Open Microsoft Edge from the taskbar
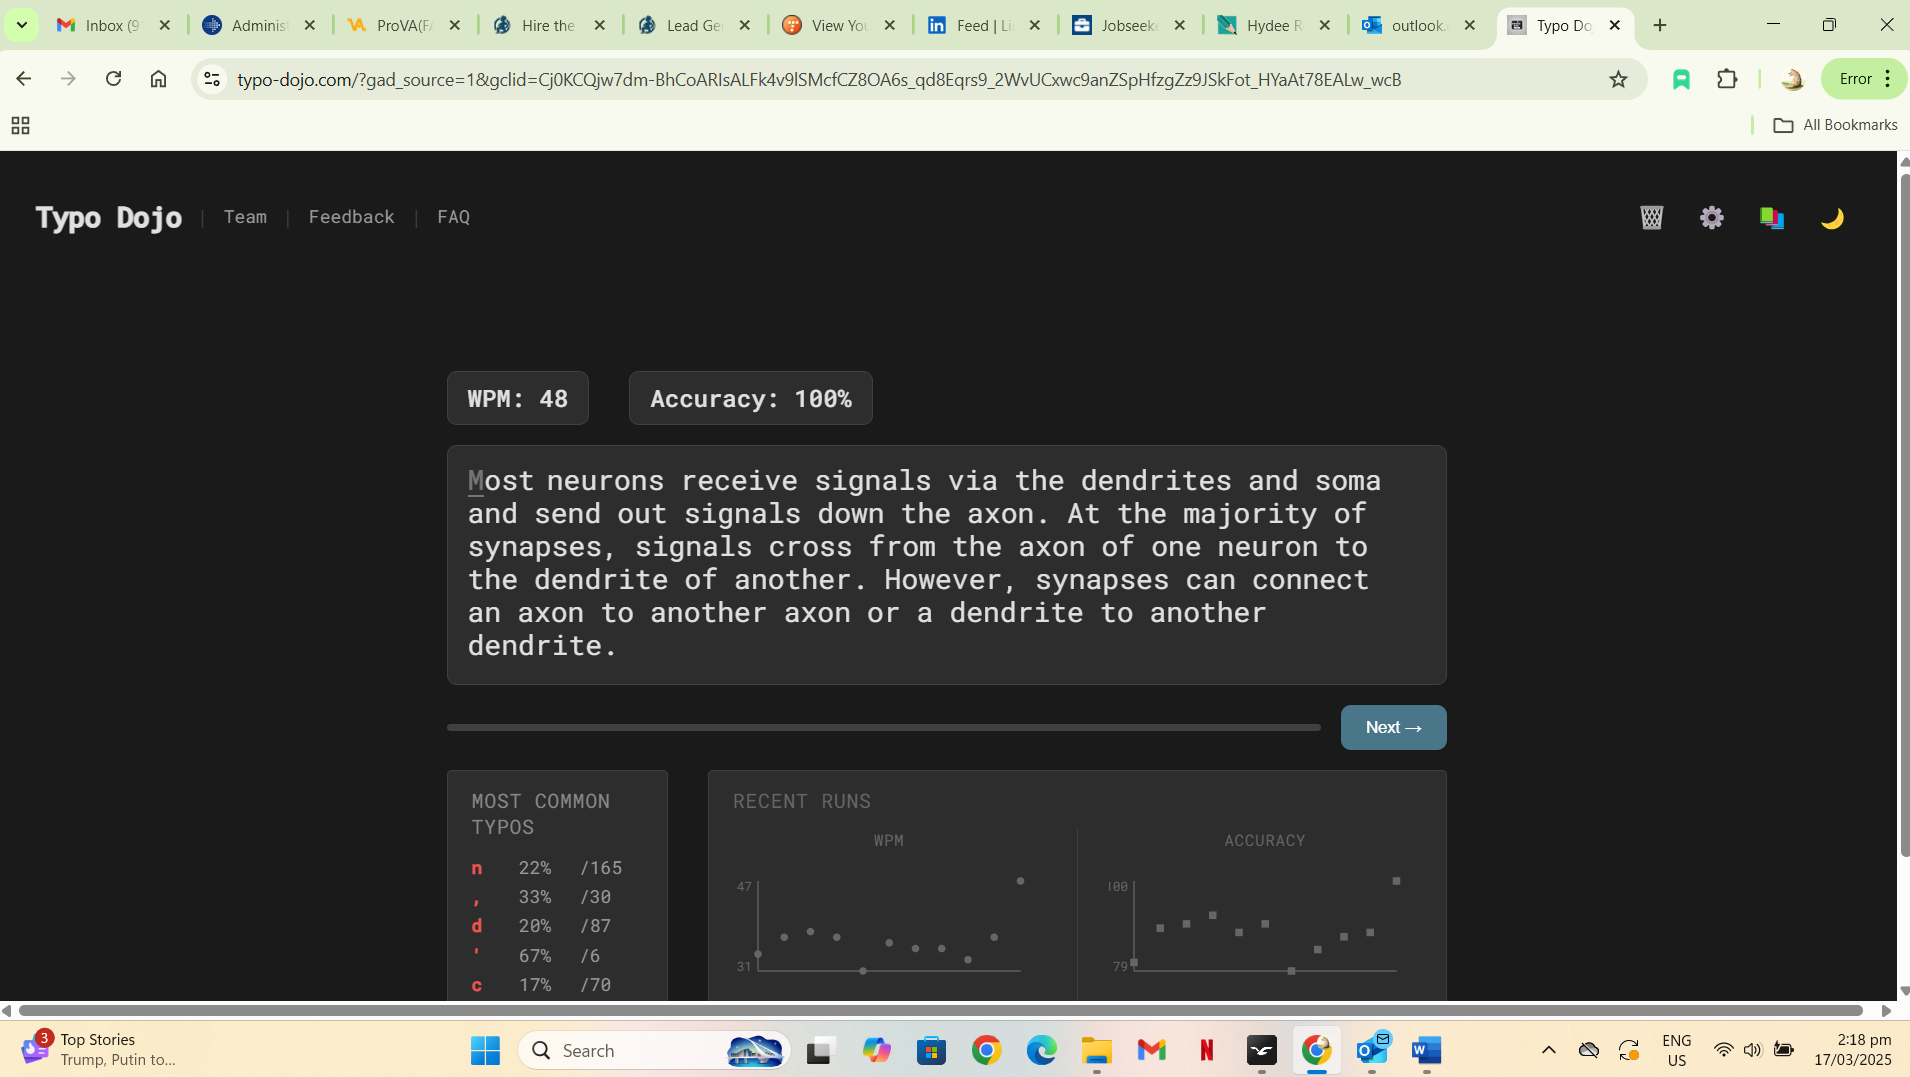Screen dimensions: 1910x1077 tap(1041, 1050)
